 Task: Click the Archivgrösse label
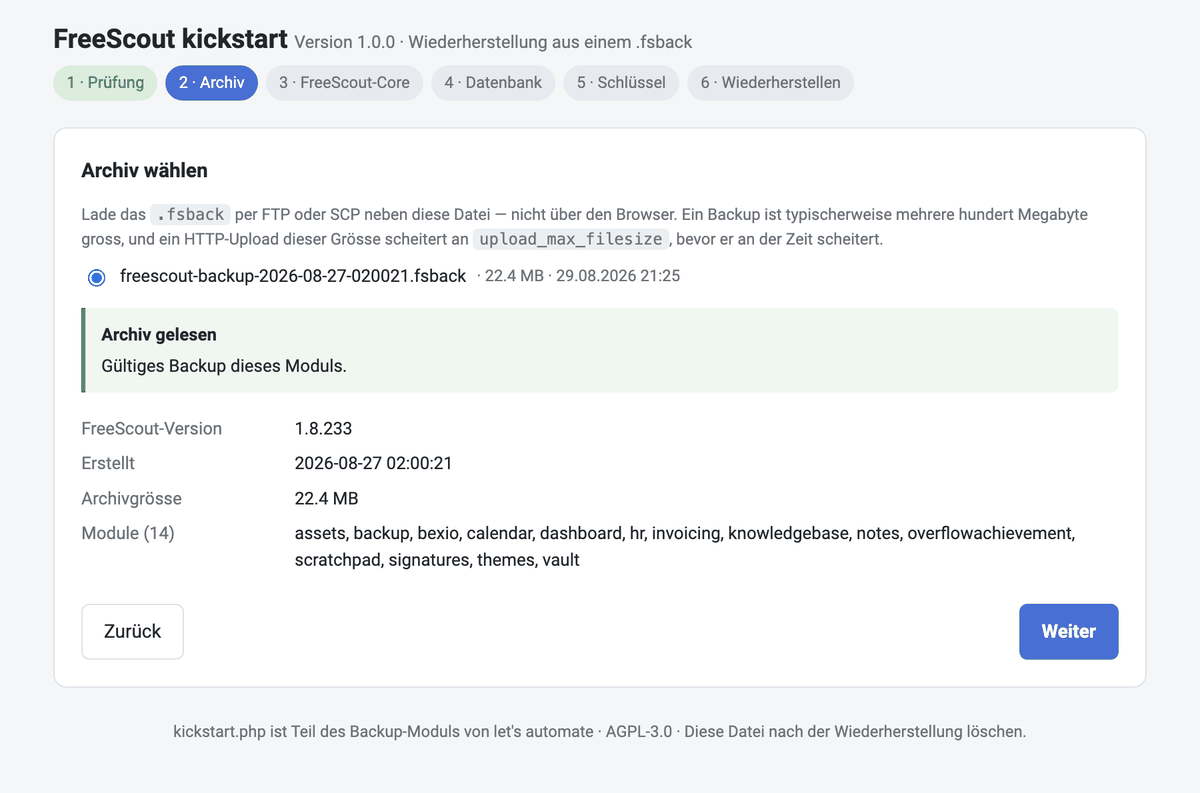tap(132, 499)
